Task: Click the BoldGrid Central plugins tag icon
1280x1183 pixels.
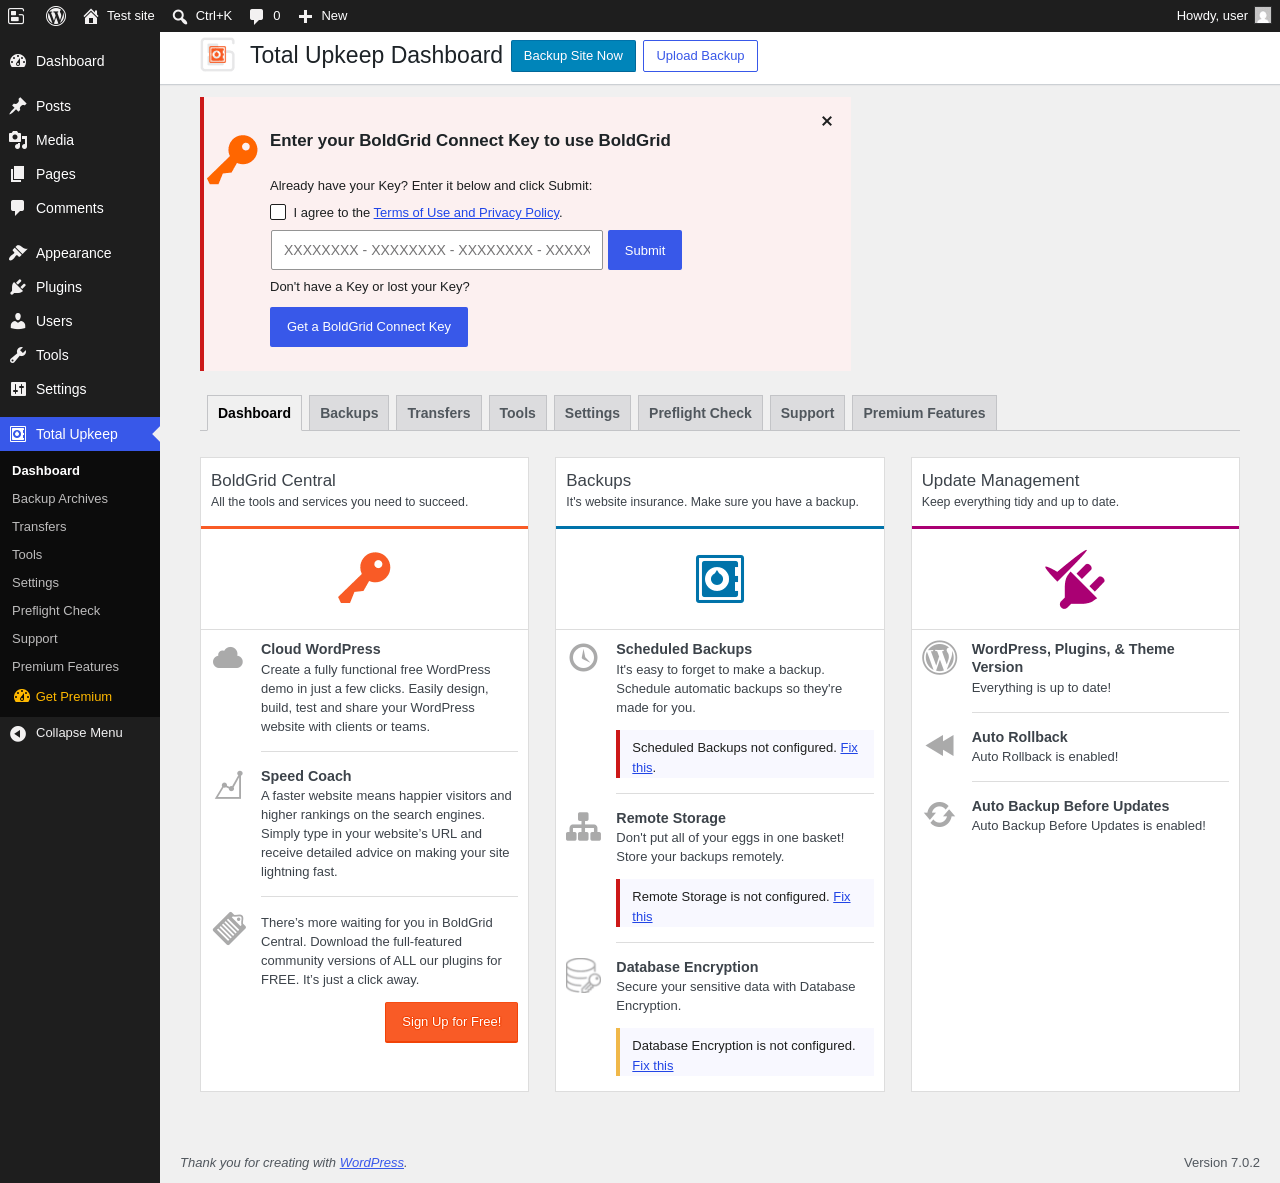Action: coord(229,928)
